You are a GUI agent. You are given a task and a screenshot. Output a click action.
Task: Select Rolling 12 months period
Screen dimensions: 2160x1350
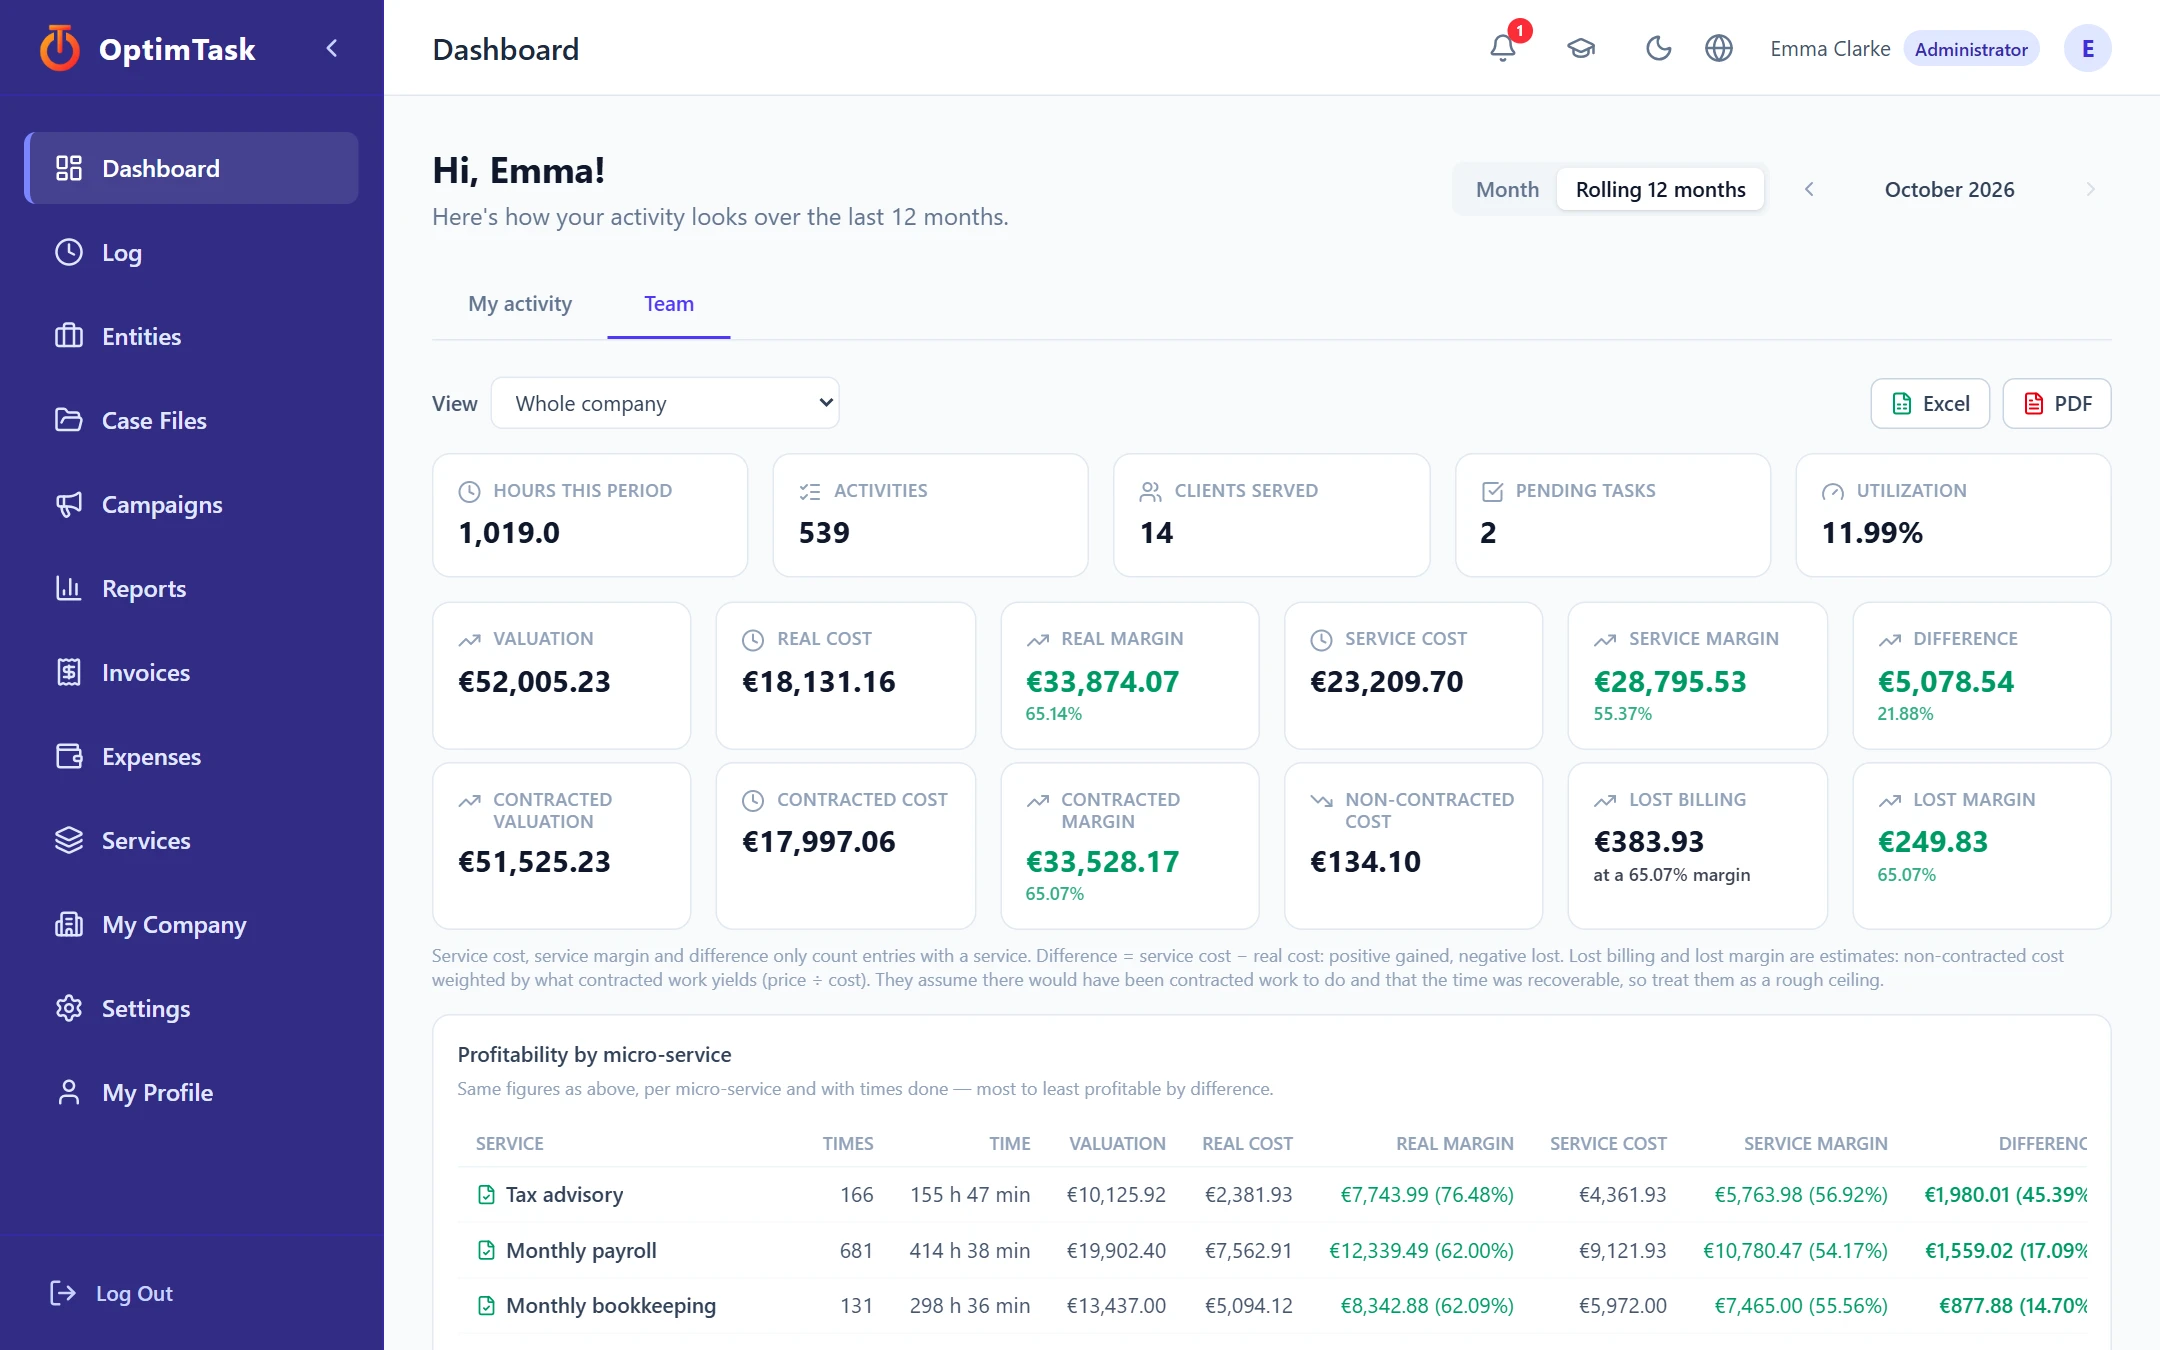1660,189
